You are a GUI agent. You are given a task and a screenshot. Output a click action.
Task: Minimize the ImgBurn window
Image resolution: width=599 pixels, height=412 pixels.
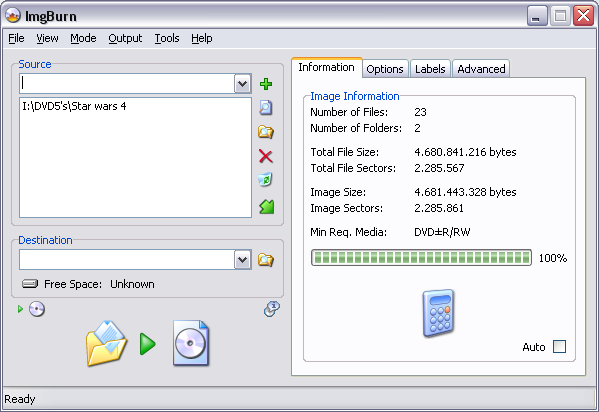pos(537,16)
